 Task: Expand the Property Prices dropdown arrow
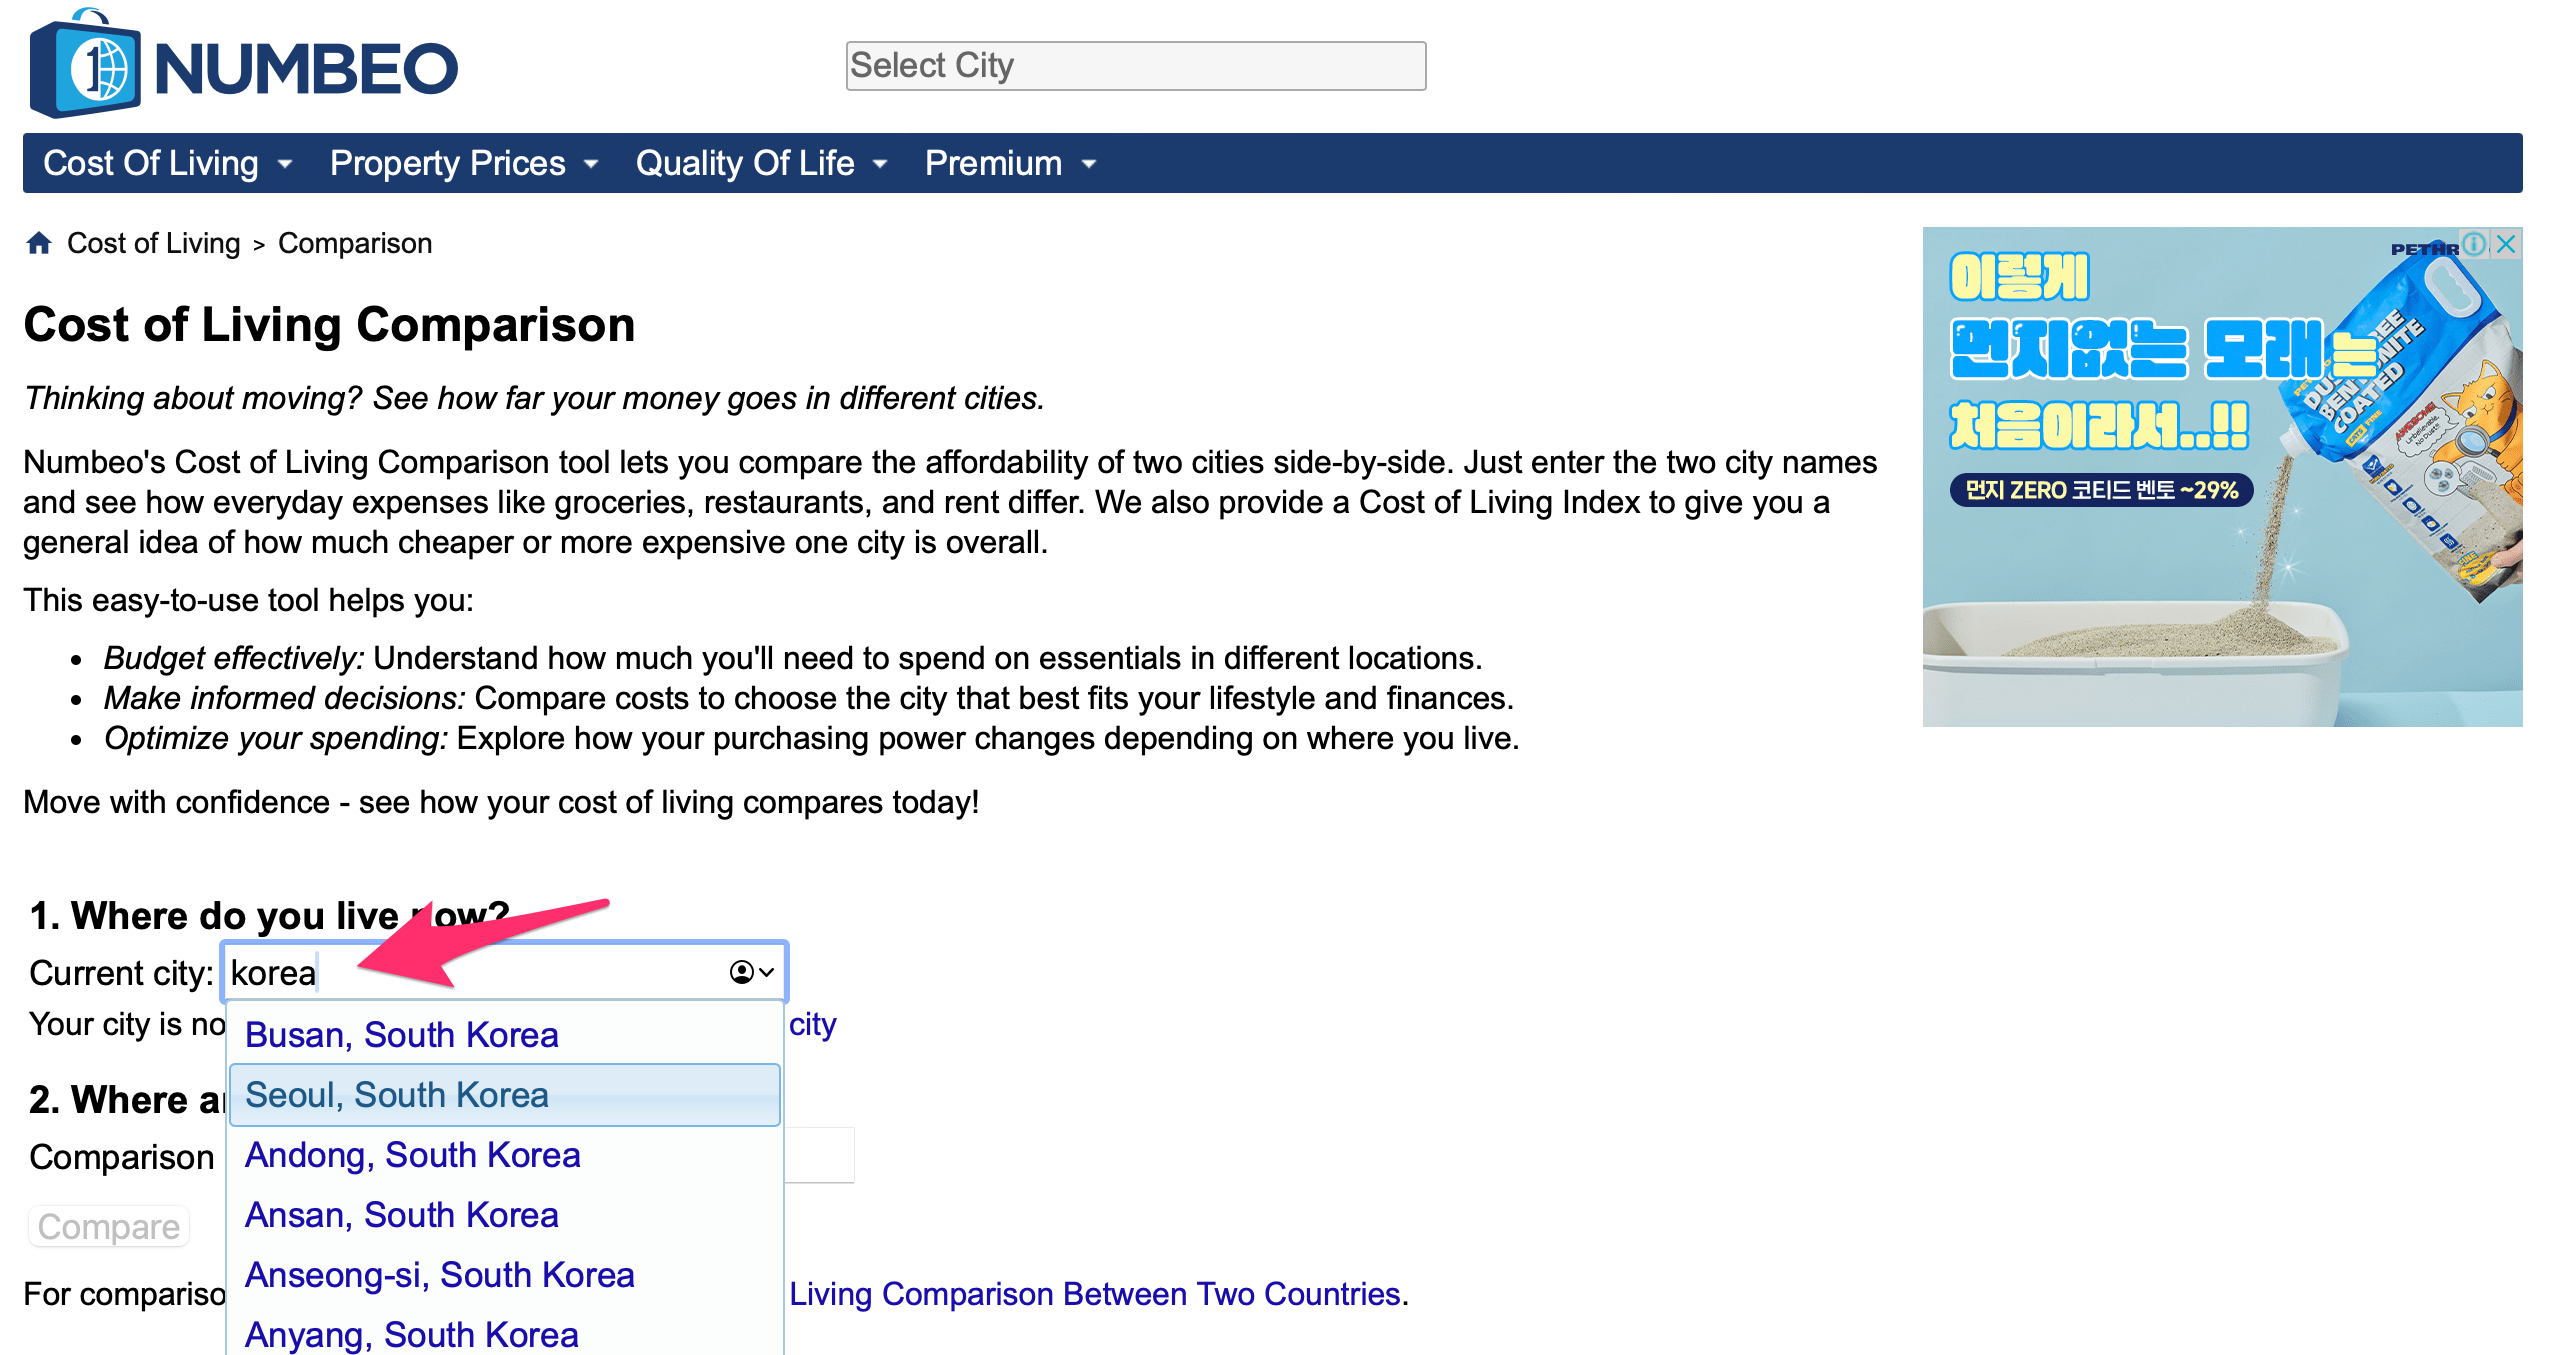point(592,164)
